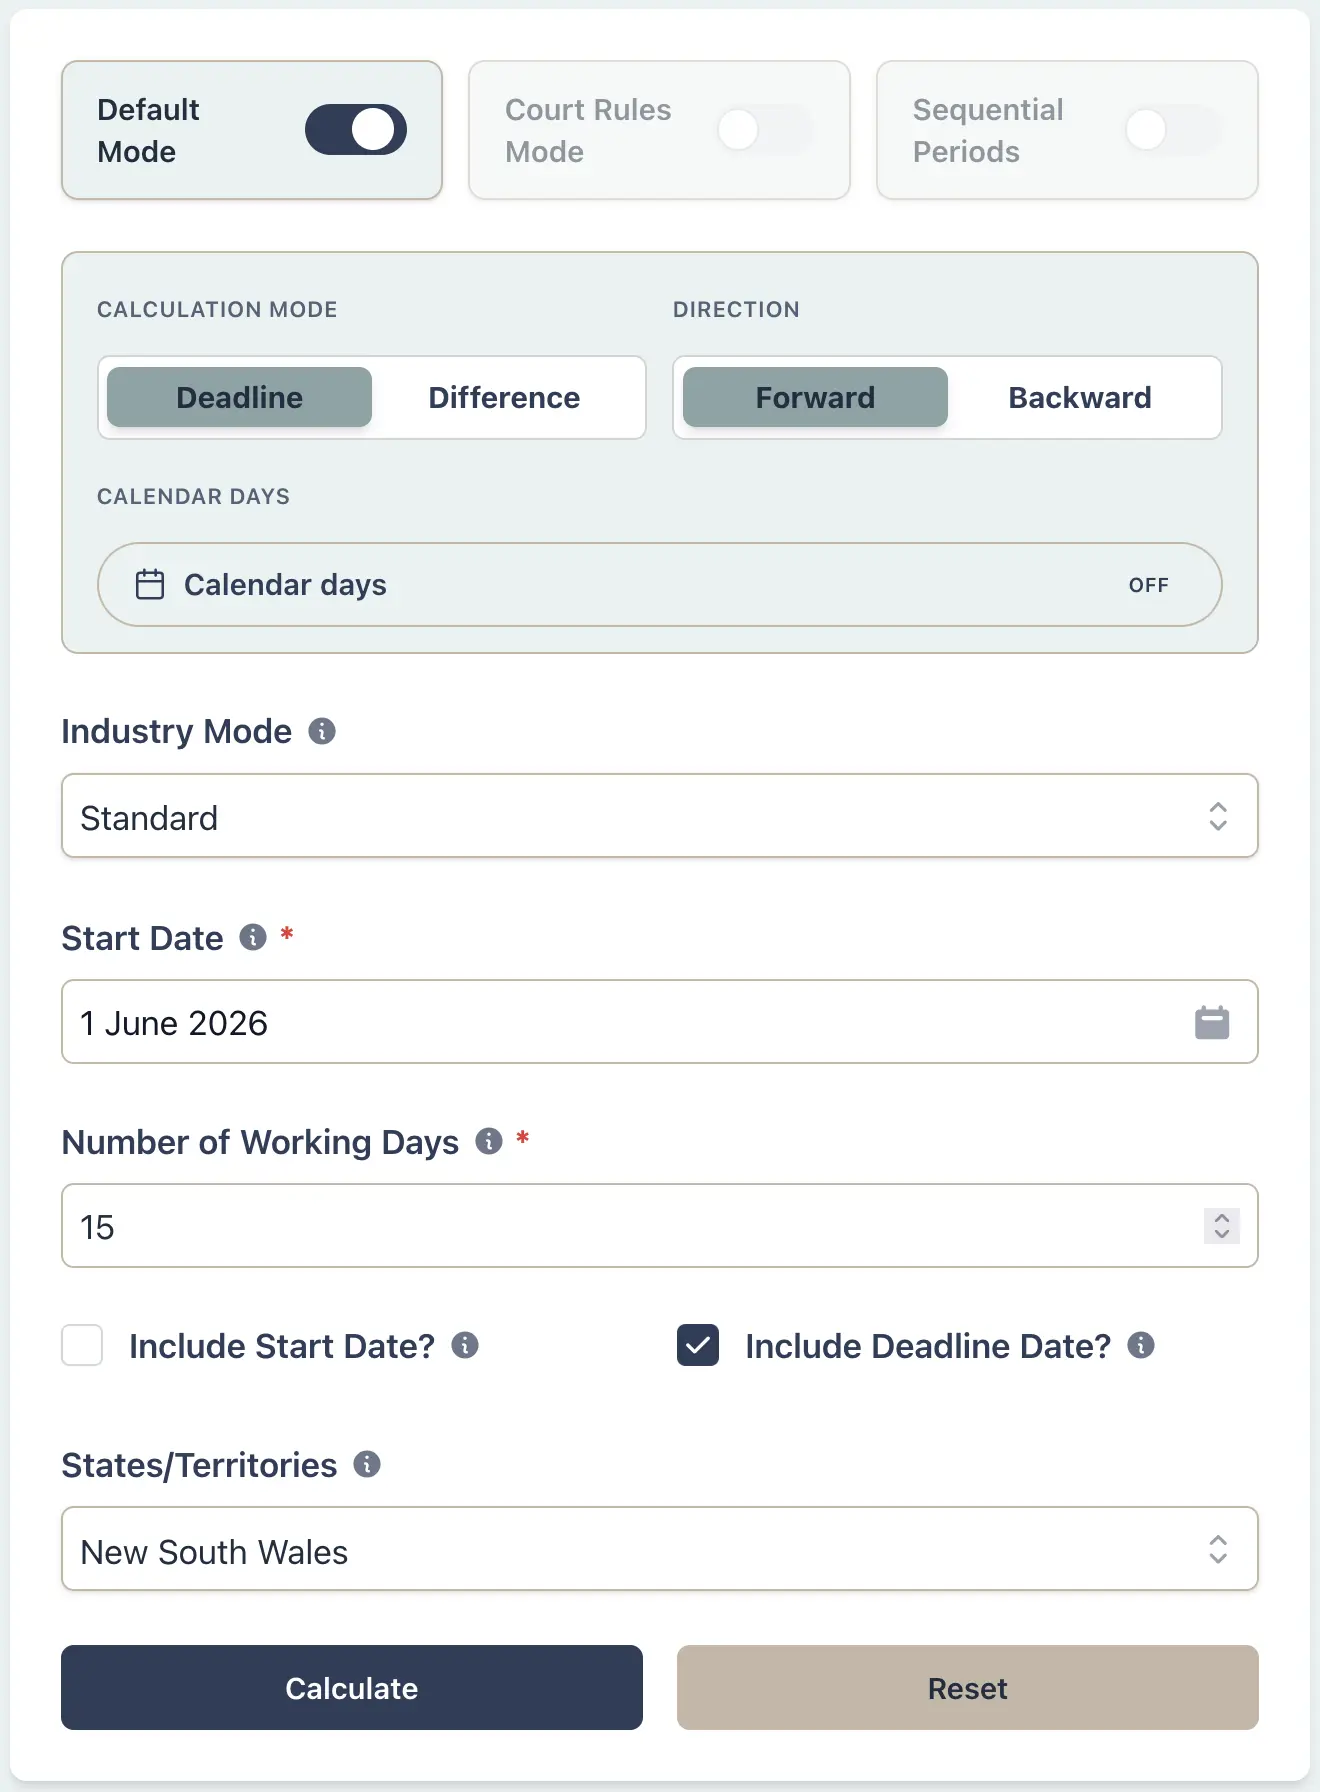This screenshot has width=1320, height=1792.
Task: Check the Include Start Date checkbox
Action: pos(82,1345)
